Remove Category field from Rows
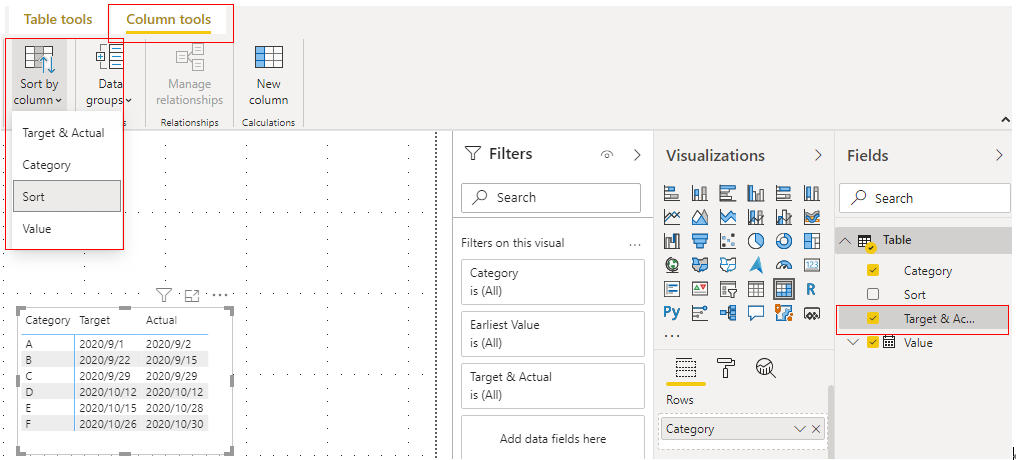Screen dimensions: 1016x460 [x=816, y=429]
